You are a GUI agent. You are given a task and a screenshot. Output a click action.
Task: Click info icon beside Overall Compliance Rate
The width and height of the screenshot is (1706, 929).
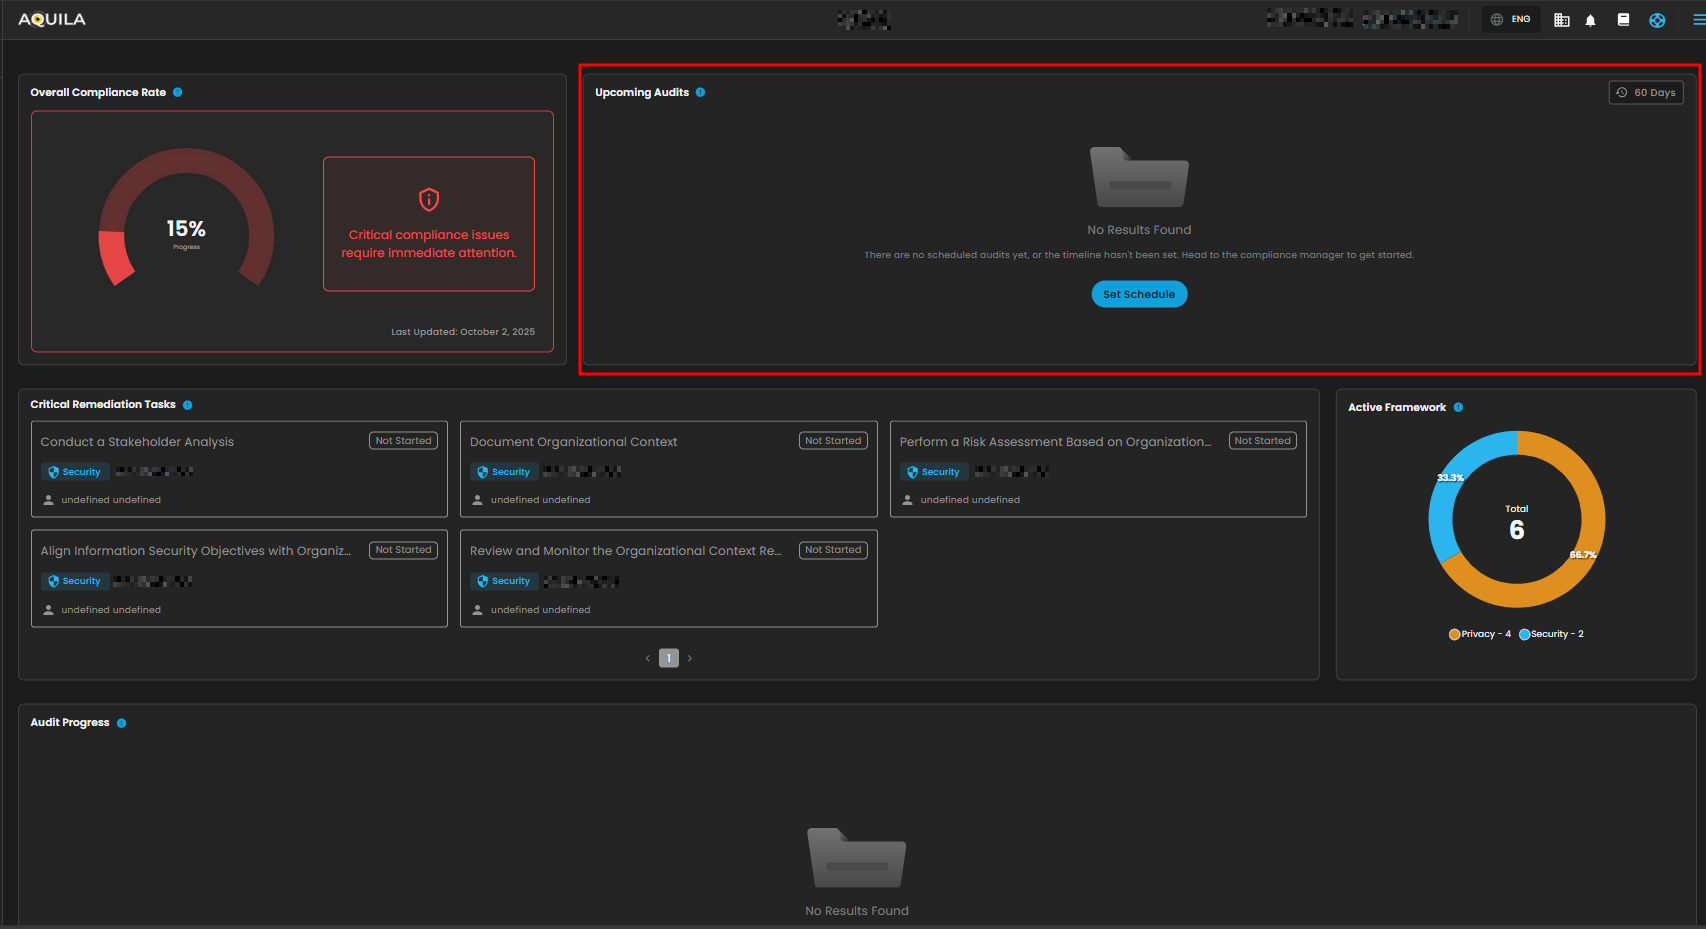(178, 92)
